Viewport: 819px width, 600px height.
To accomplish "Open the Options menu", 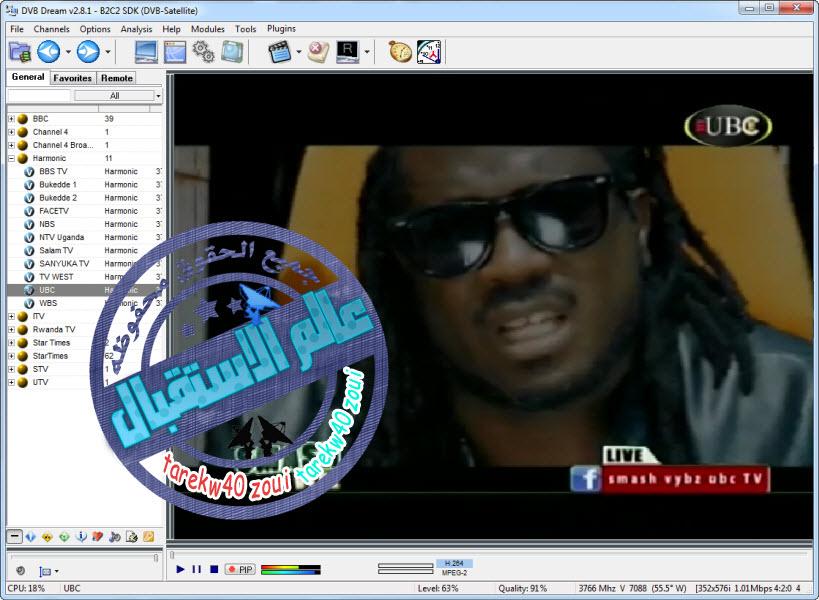I will pyautogui.click(x=95, y=29).
